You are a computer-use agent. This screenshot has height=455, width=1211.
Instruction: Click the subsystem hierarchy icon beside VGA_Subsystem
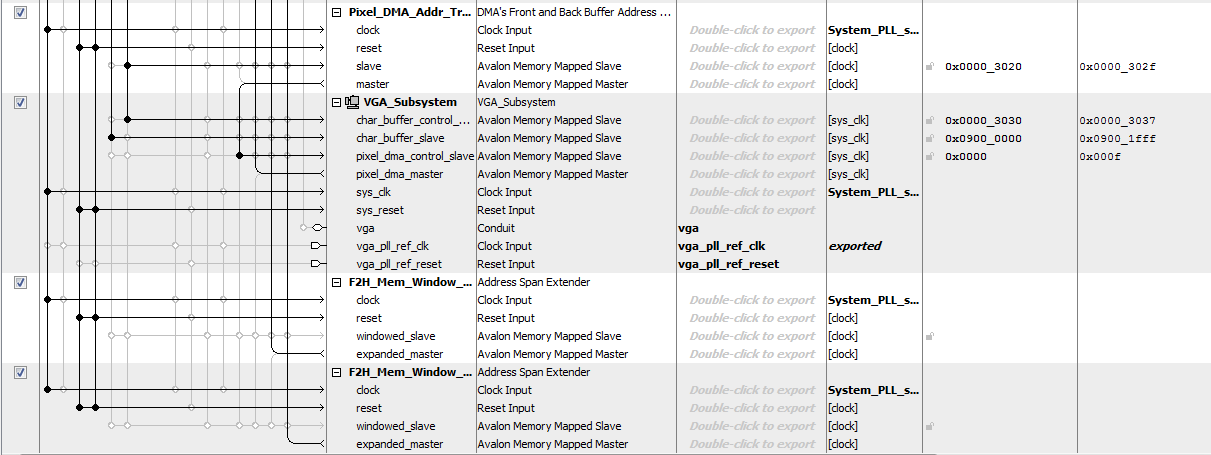(x=352, y=102)
